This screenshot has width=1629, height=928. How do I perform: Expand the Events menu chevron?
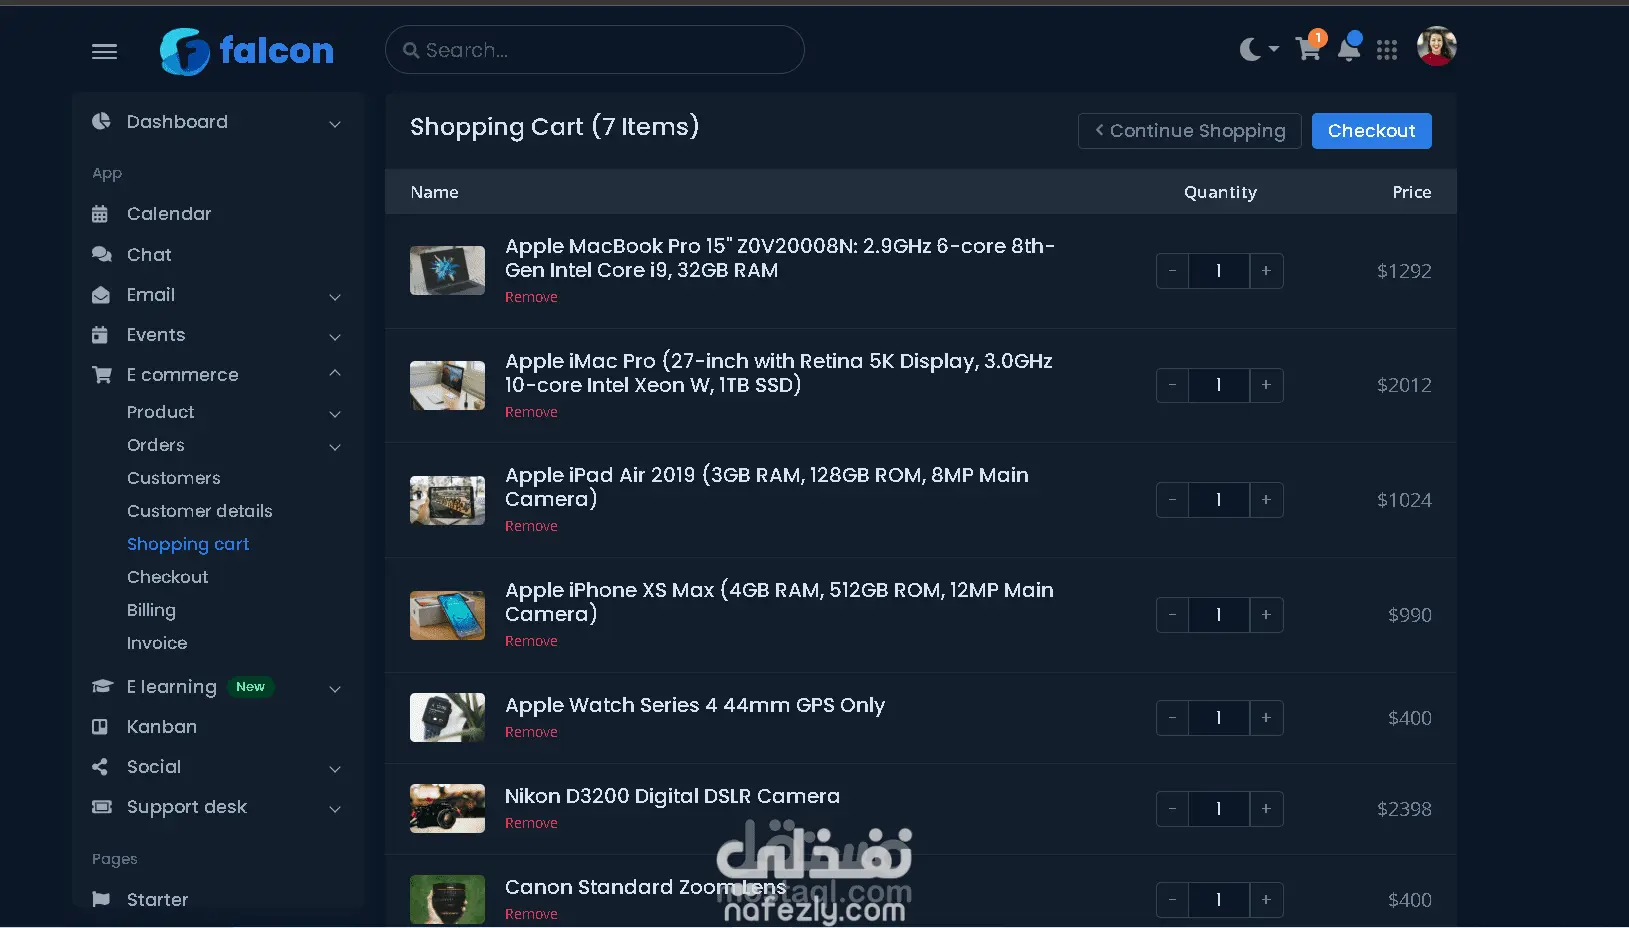(x=335, y=337)
